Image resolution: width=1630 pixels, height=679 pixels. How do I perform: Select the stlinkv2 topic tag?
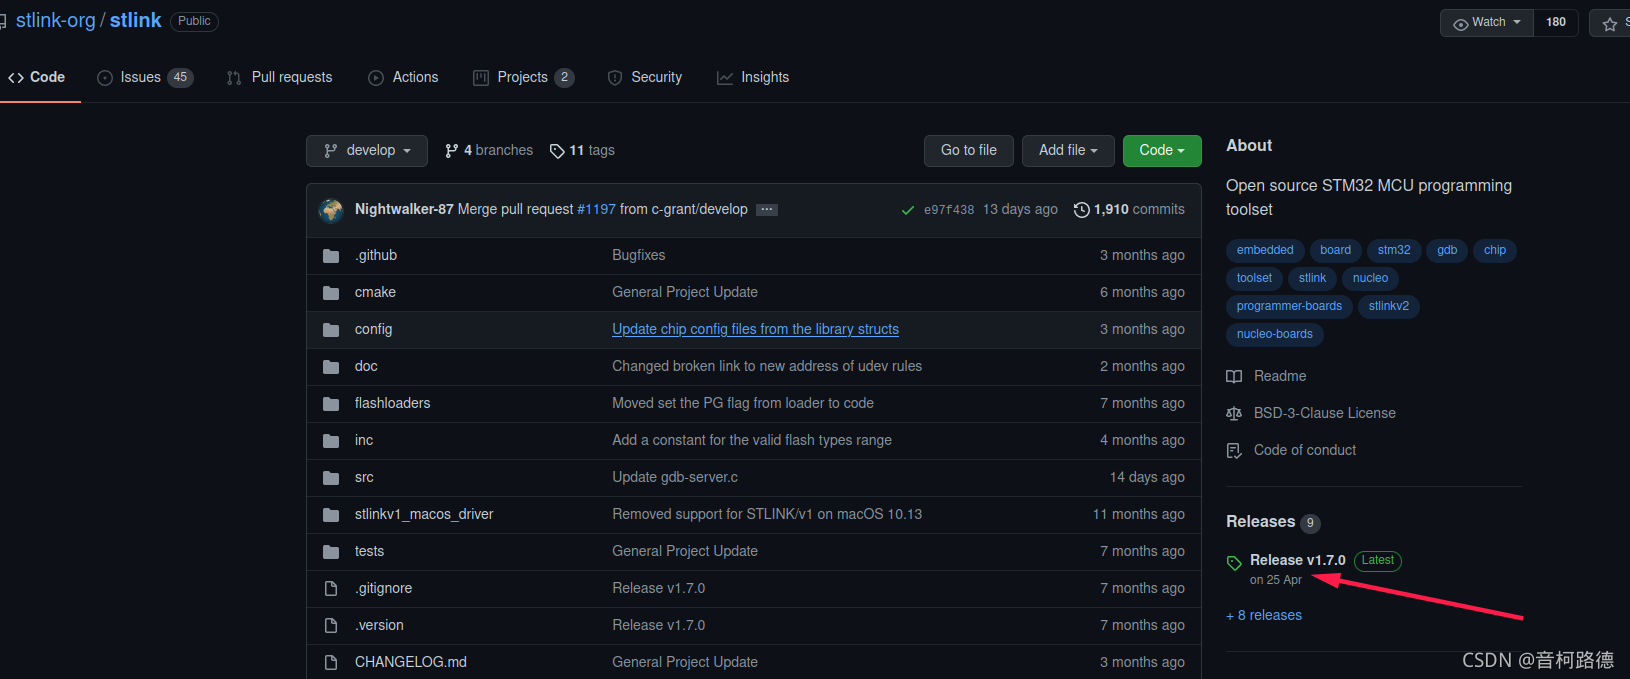(x=1388, y=307)
